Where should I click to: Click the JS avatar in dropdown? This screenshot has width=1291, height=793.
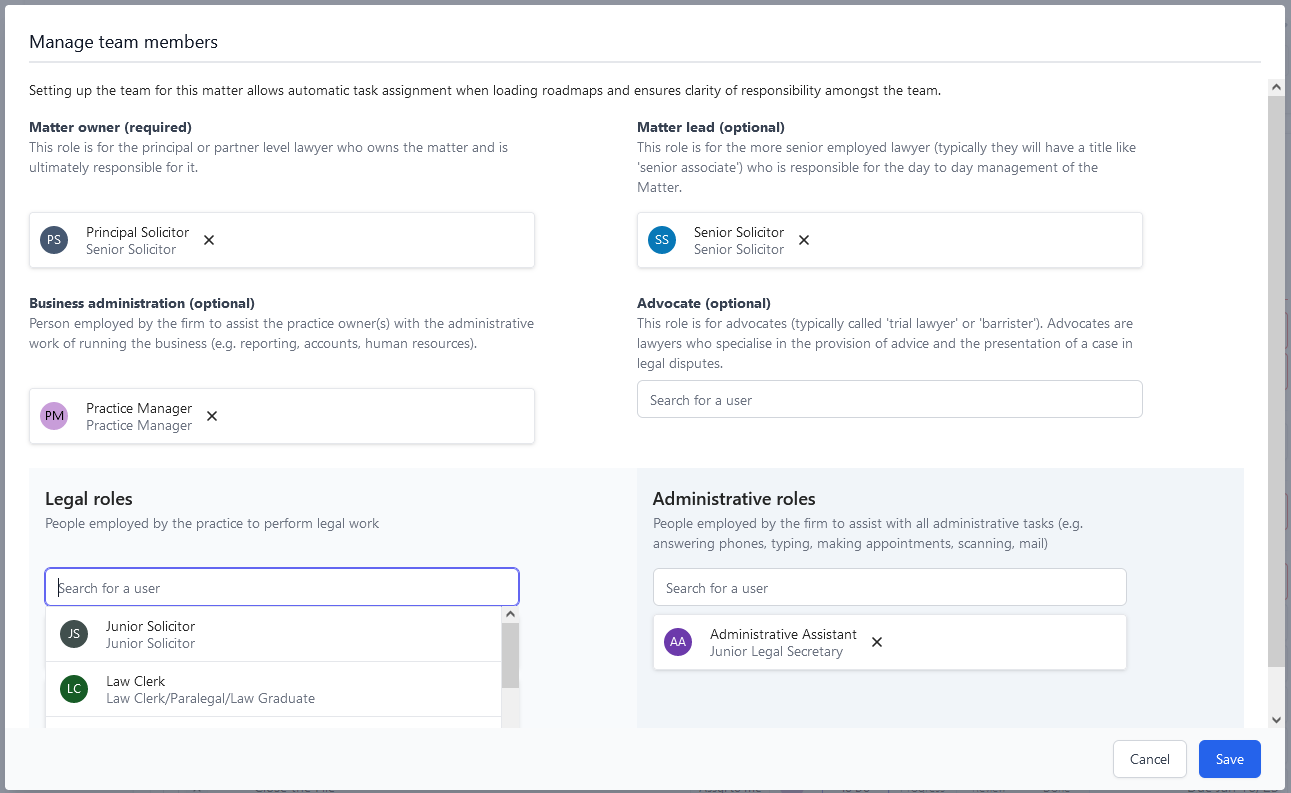click(74, 634)
